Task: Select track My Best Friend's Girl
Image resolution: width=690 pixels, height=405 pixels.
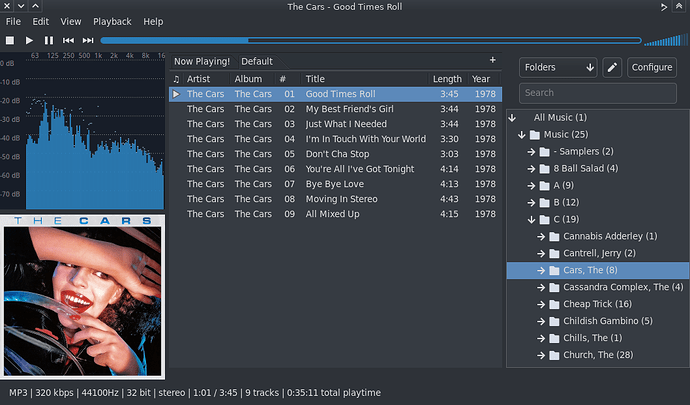Action: pyautogui.click(x=335, y=109)
